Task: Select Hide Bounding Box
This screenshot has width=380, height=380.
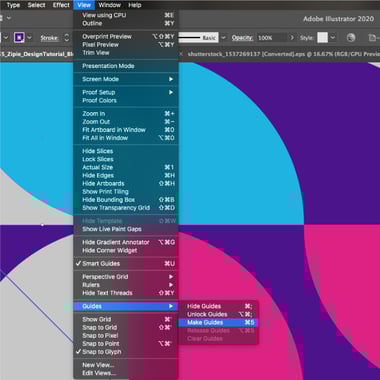Action: point(126,200)
